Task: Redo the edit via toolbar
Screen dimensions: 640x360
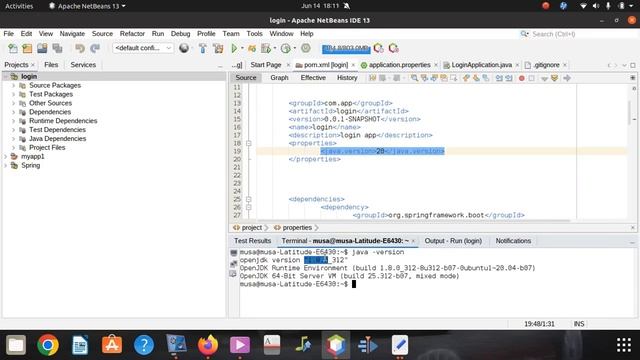Action: 95,49
